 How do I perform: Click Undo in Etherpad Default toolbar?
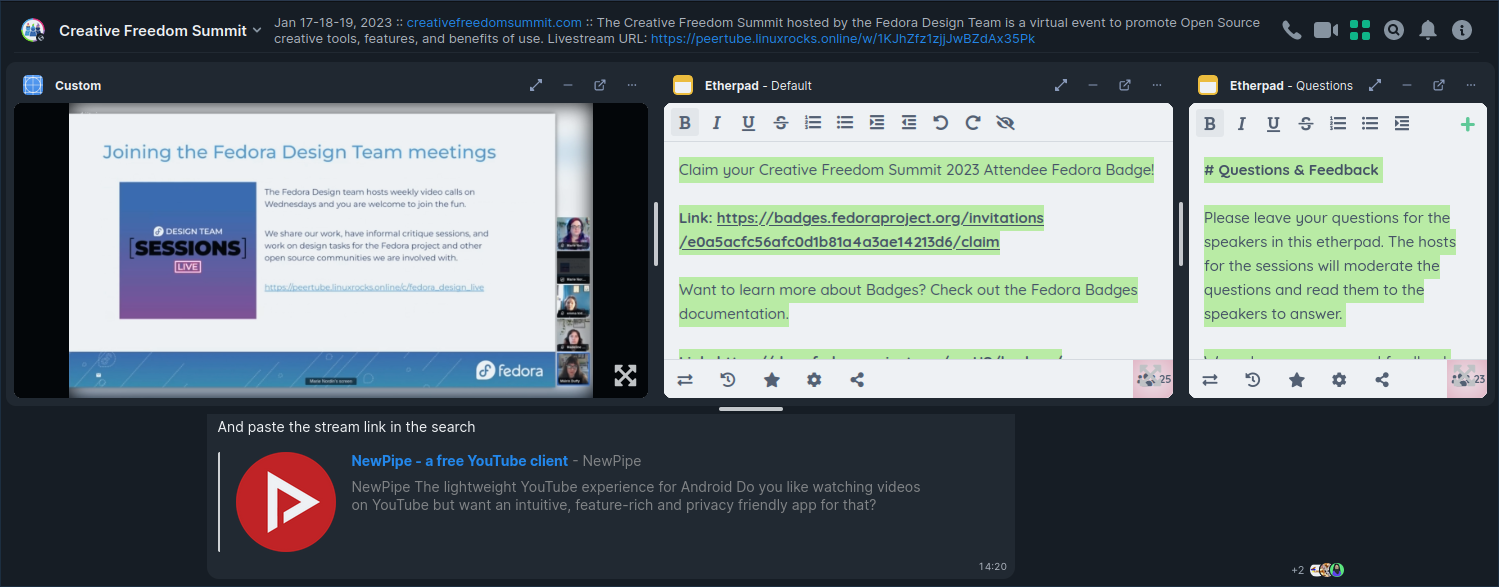click(x=940, y=123)
